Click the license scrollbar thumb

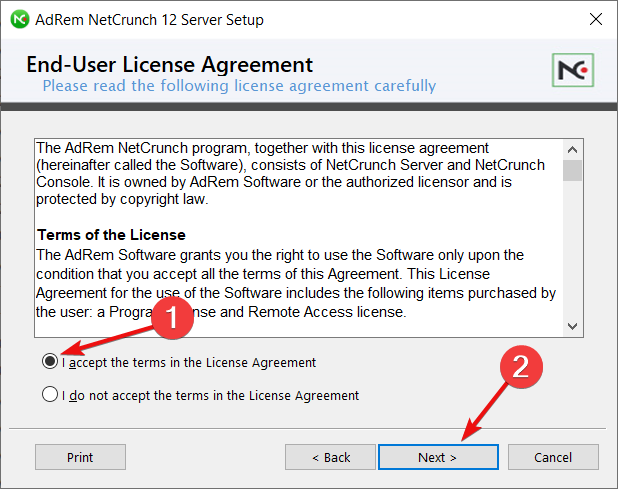tap(572, 170)
